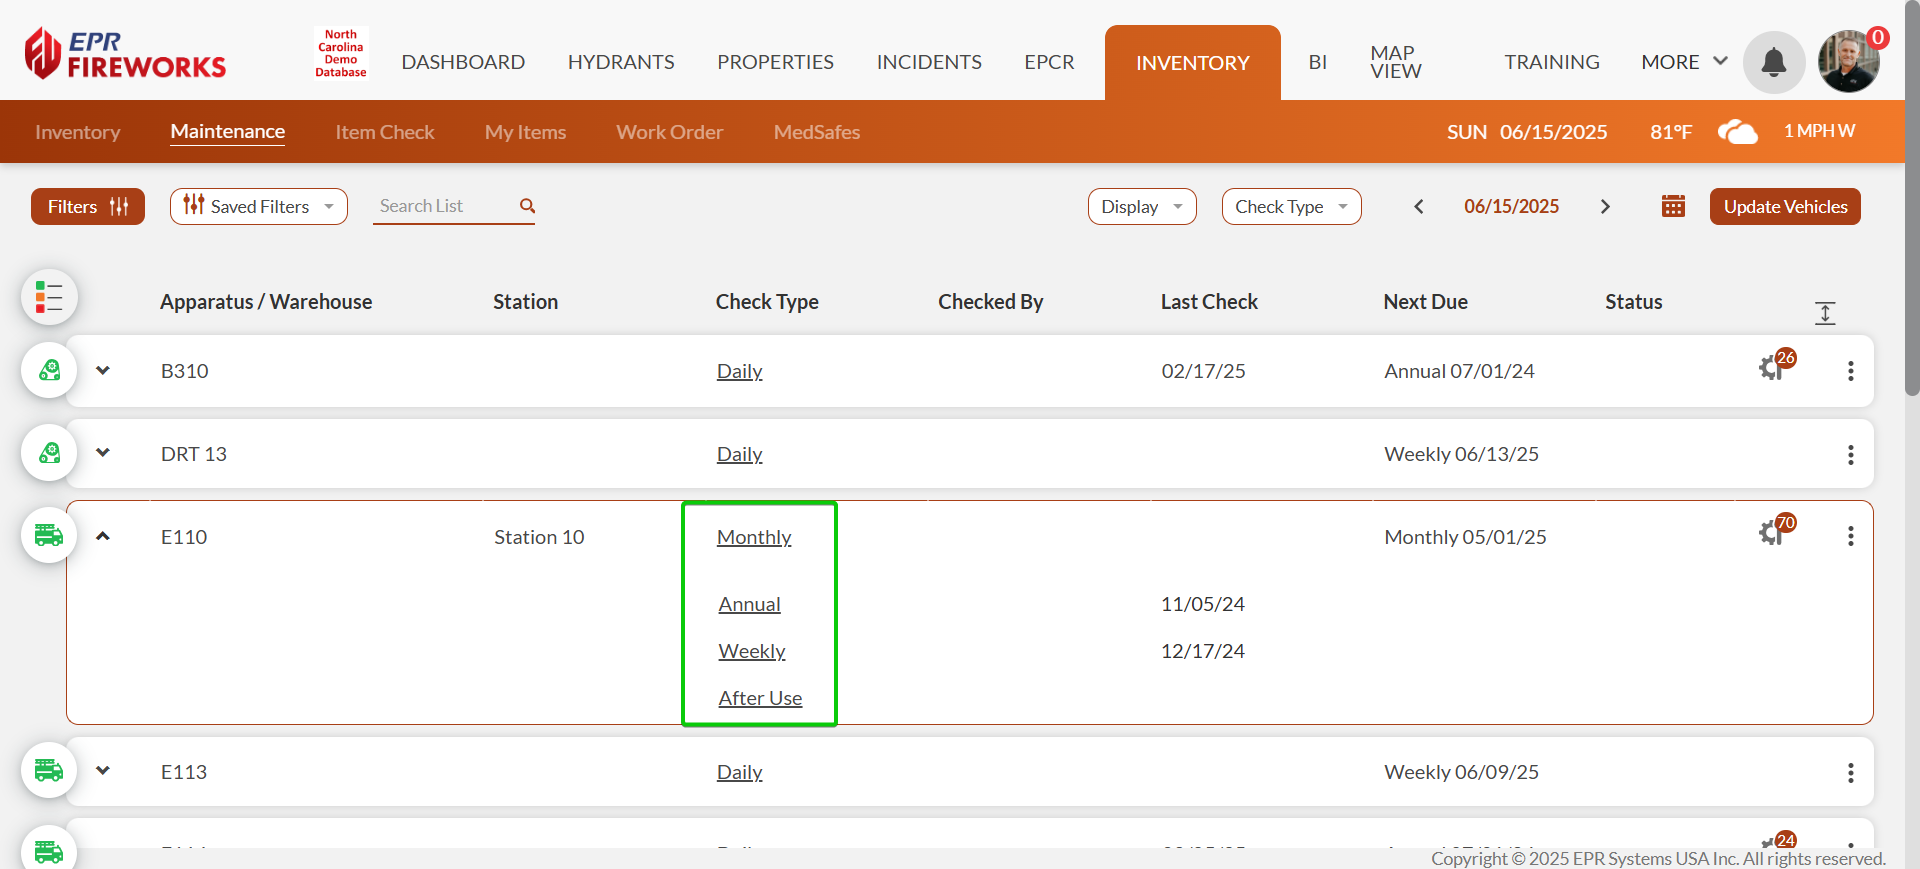Viewport: 1920px width, 869px height.
Task: Click the E110 gear icon with badge 70
Action: click(1773, 532)
